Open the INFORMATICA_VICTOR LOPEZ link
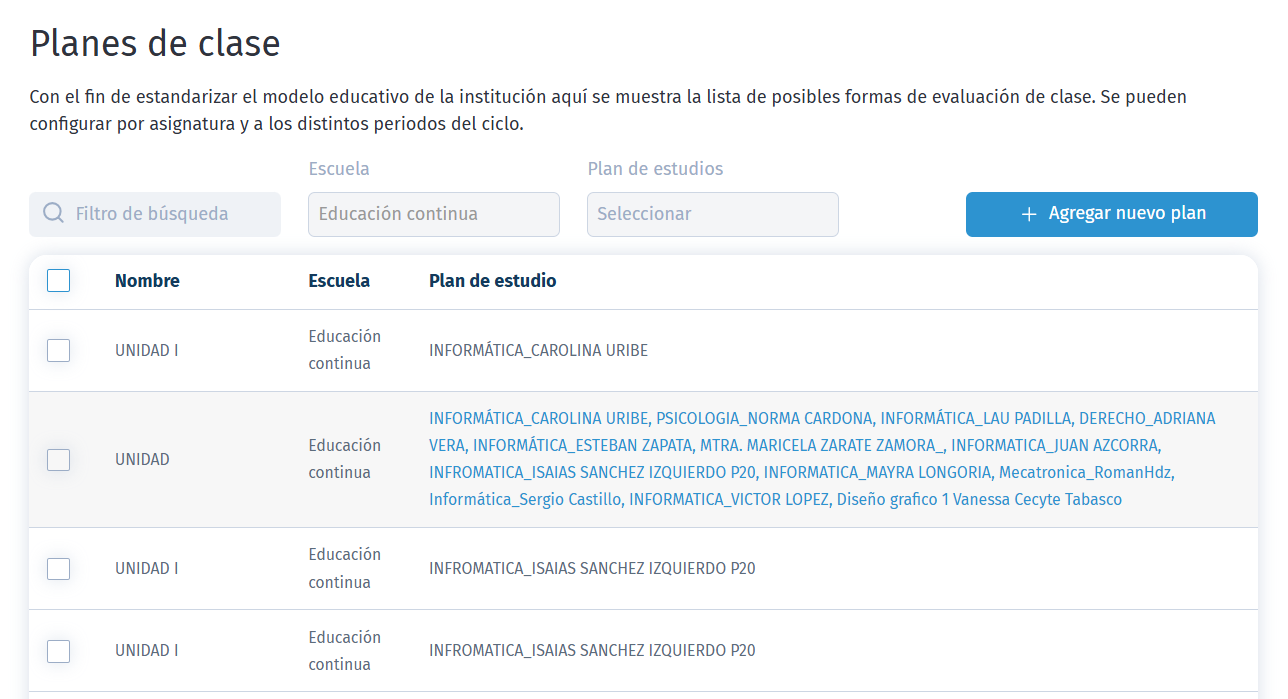Screen dimensions: 1288x699 (x=730, y=499)
